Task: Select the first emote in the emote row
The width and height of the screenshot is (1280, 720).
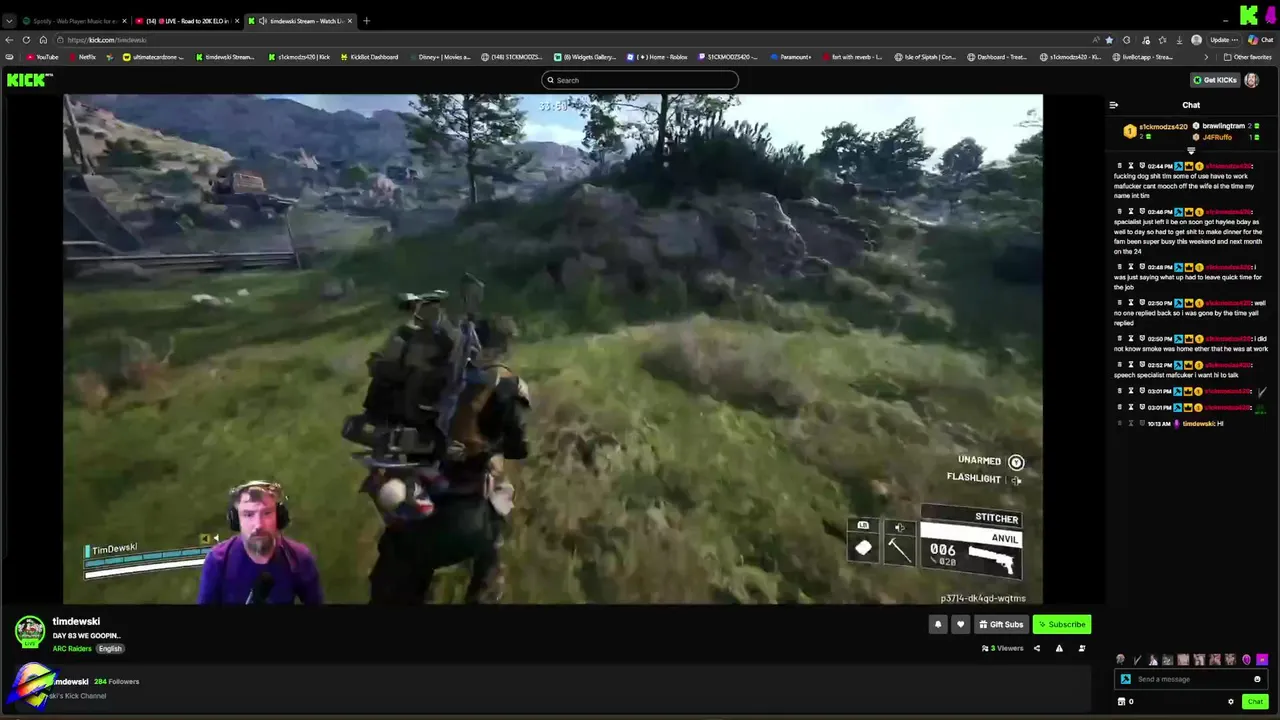Action: click(x=1120, y=660)
